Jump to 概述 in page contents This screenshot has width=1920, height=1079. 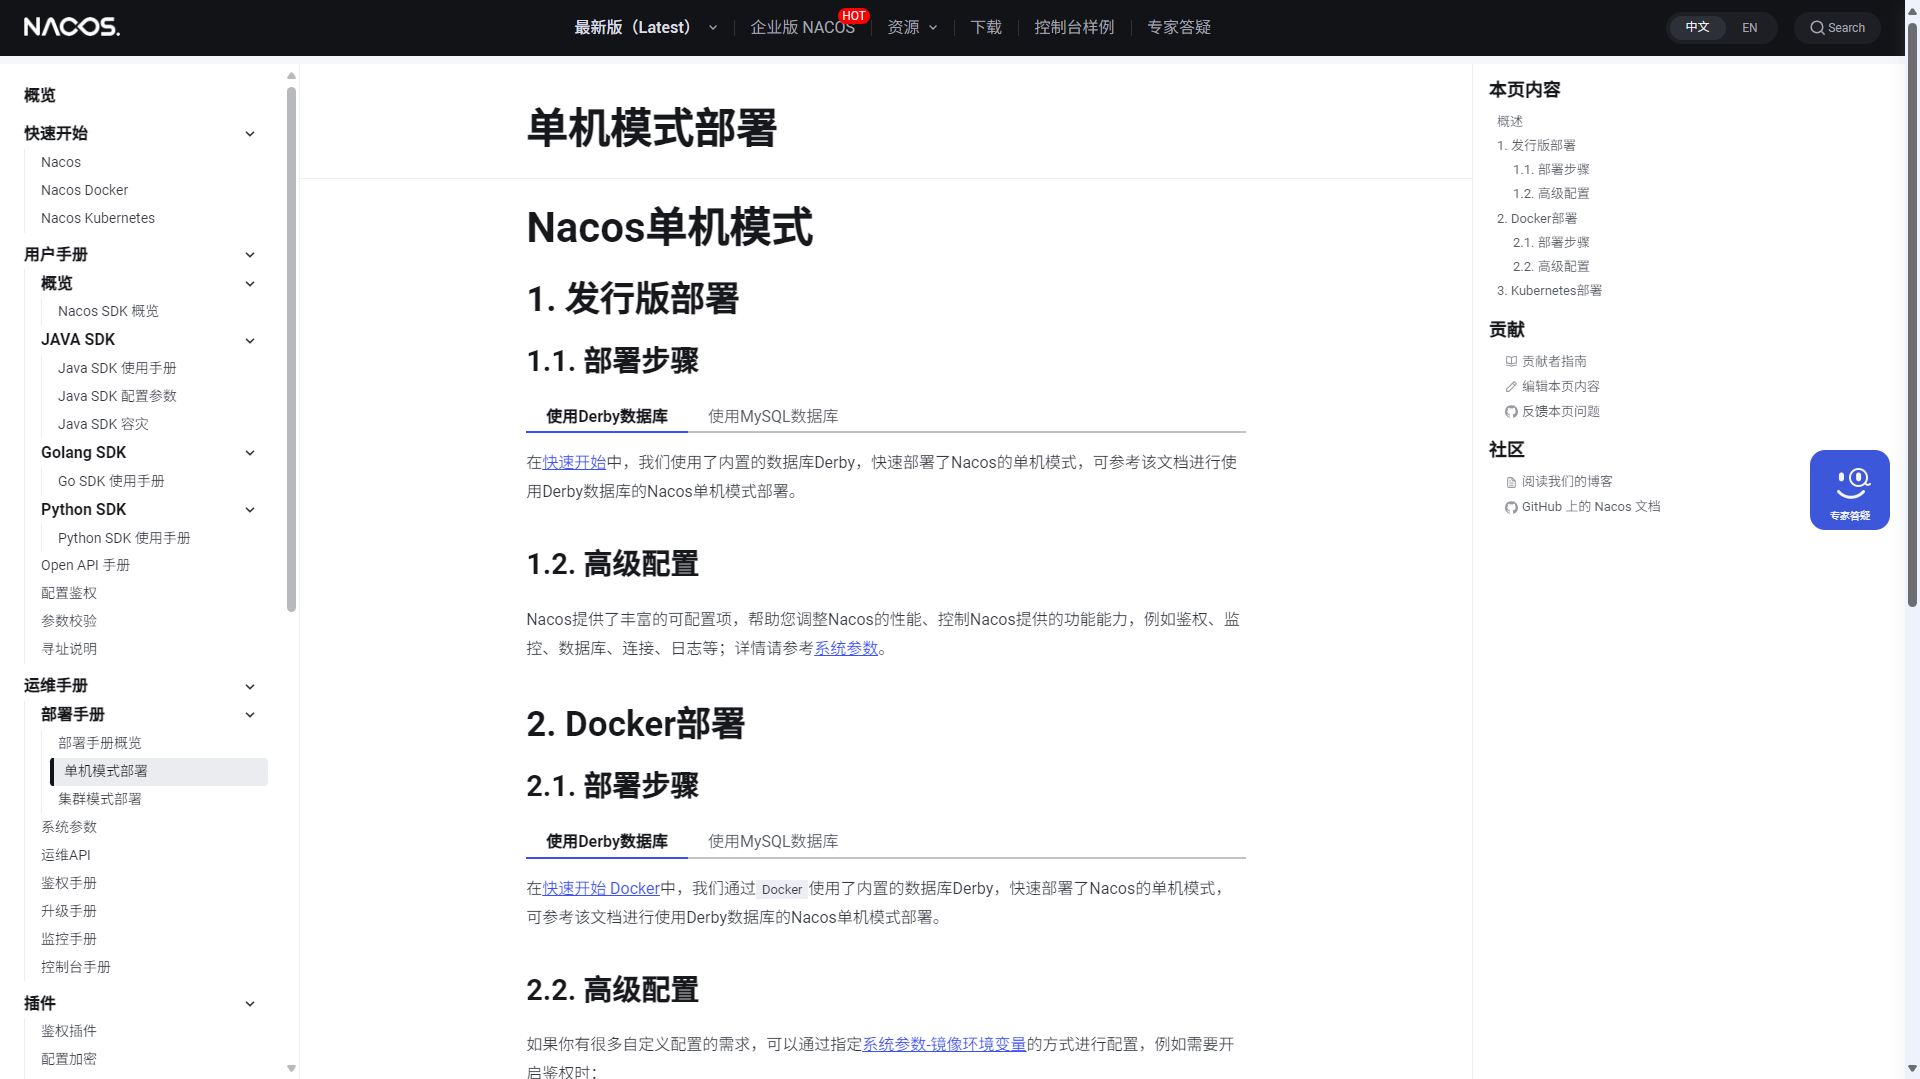[x=1510, y=121]
